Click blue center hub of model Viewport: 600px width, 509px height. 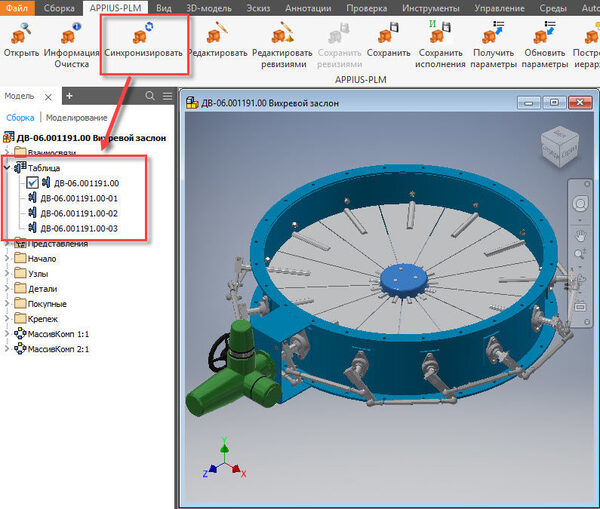[x=403, y=279]
